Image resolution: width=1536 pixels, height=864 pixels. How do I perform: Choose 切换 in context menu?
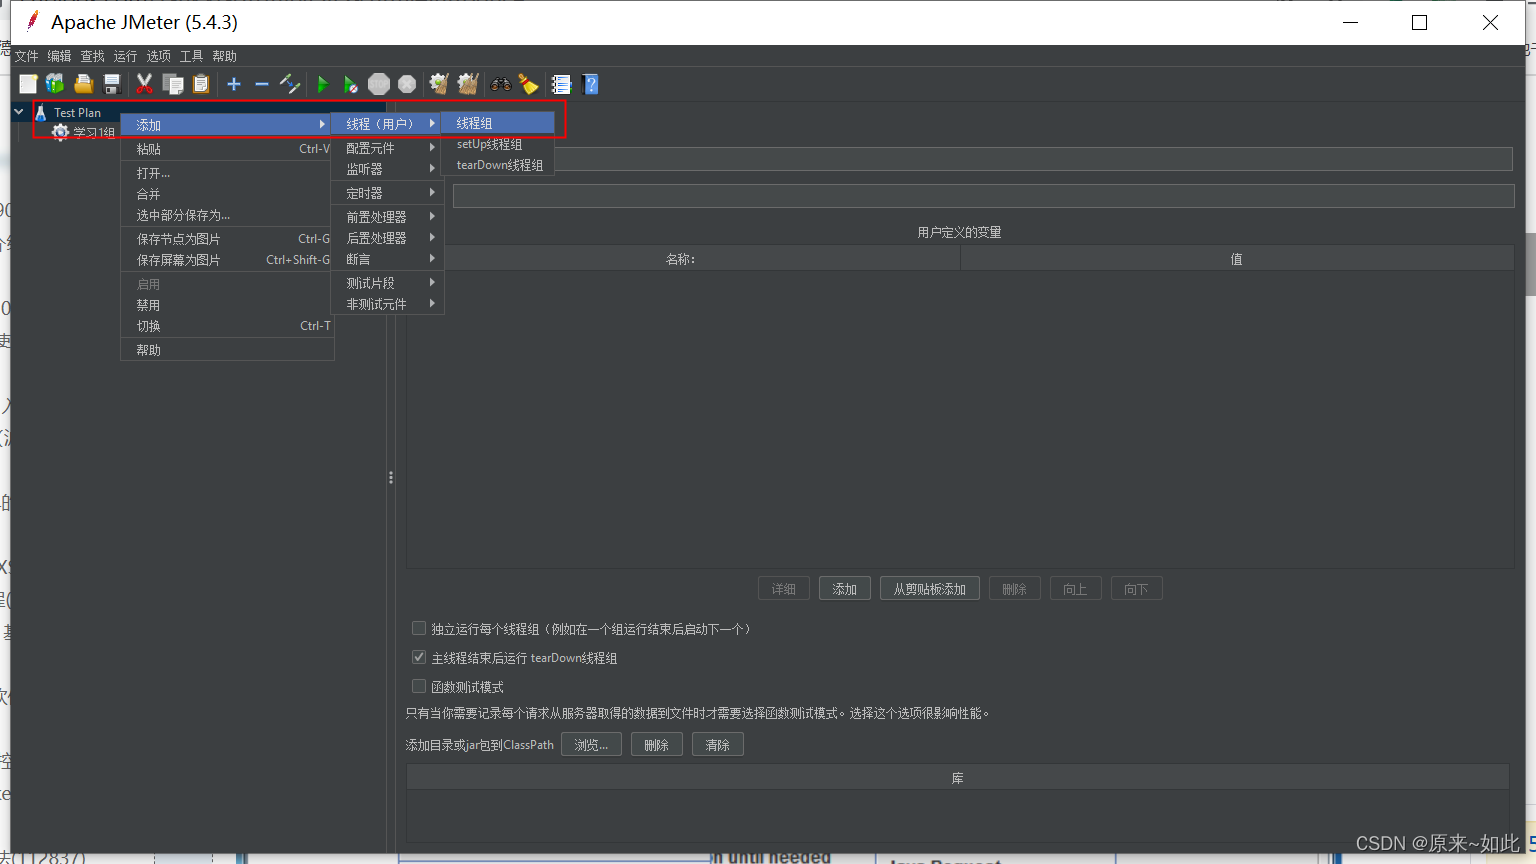(228, 326)
